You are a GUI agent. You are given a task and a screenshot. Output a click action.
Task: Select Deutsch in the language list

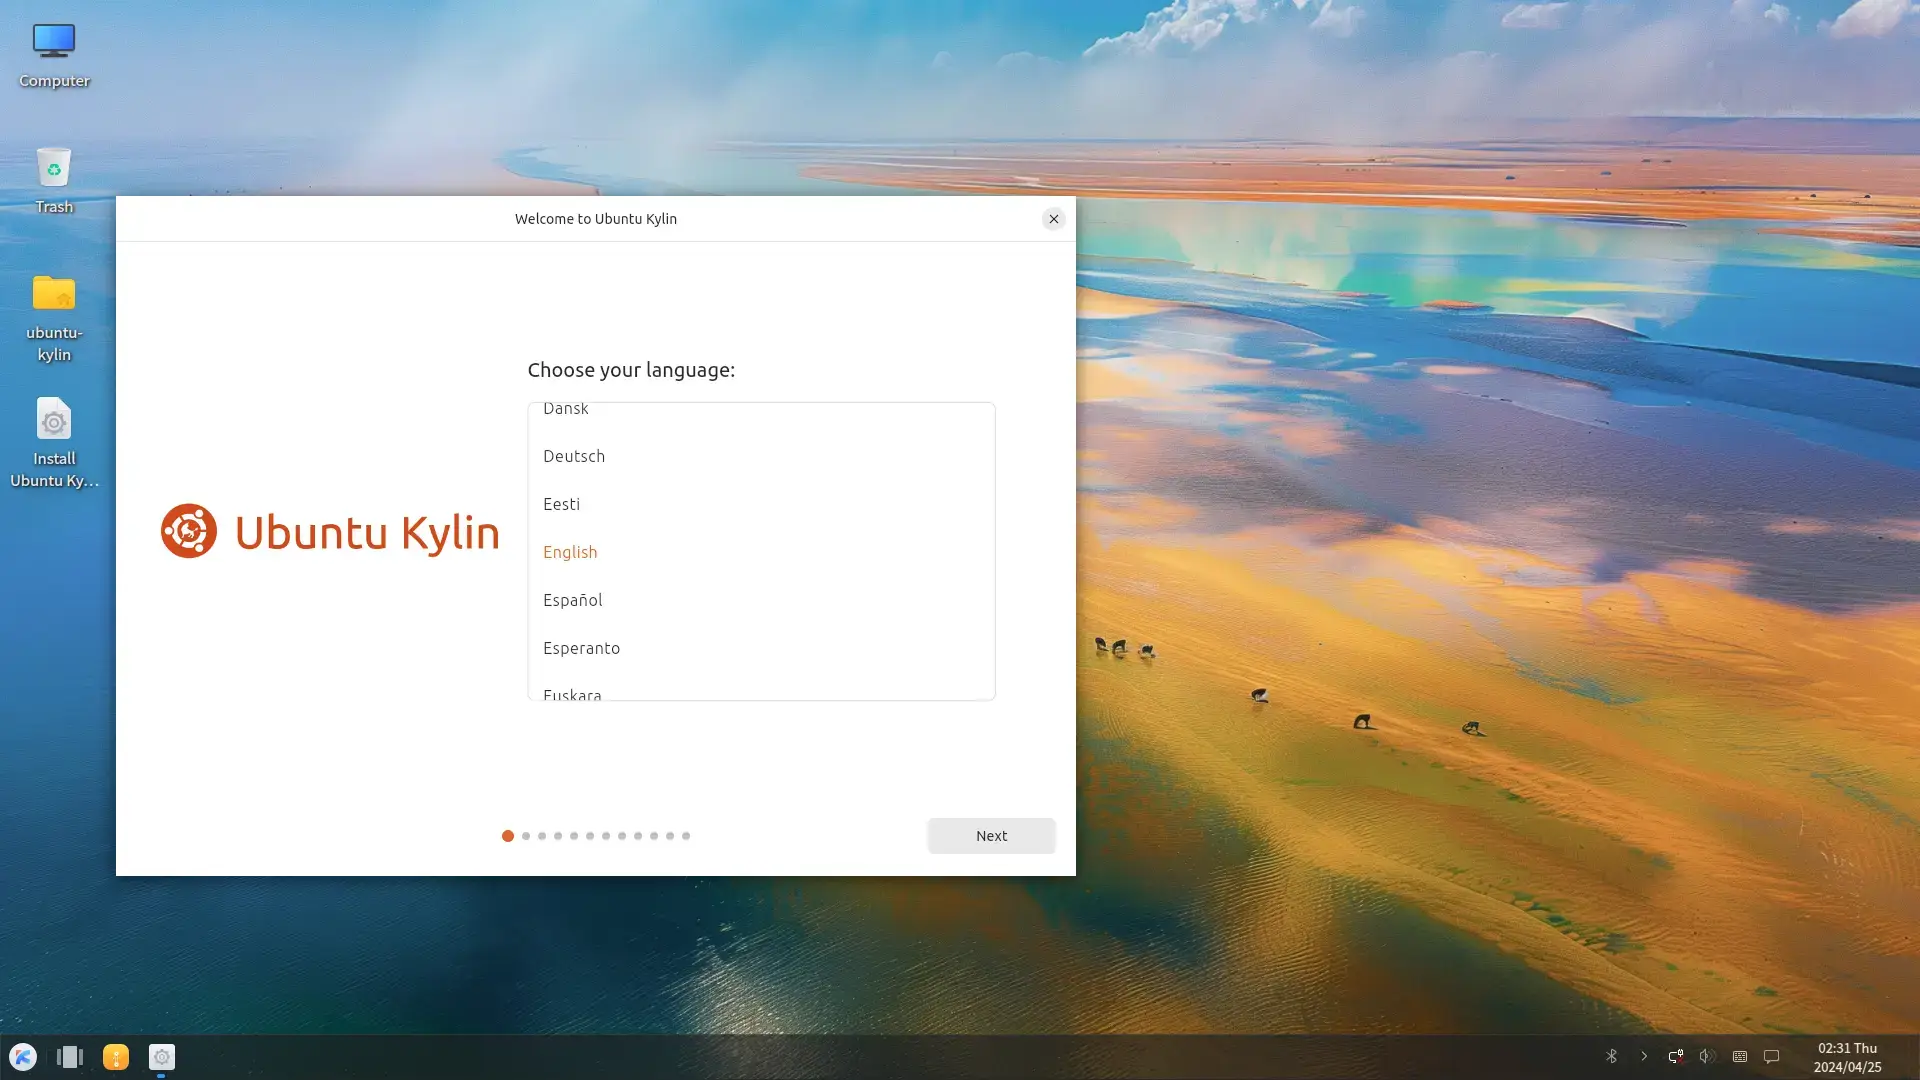click(x=761, y=456)
